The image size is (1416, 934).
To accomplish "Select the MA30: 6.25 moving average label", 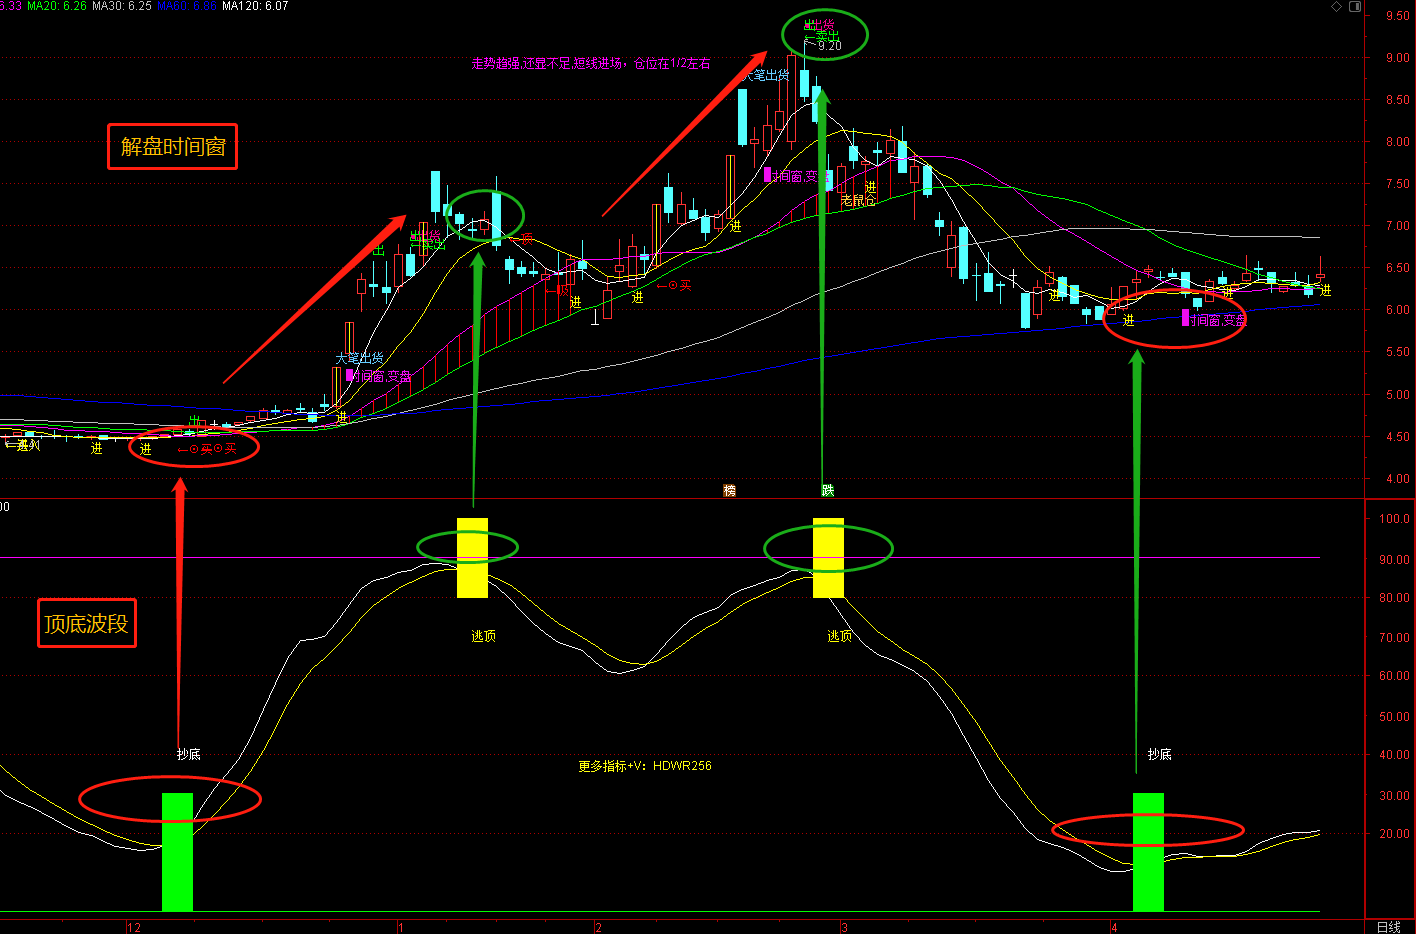I will click(x=122, y=6).
